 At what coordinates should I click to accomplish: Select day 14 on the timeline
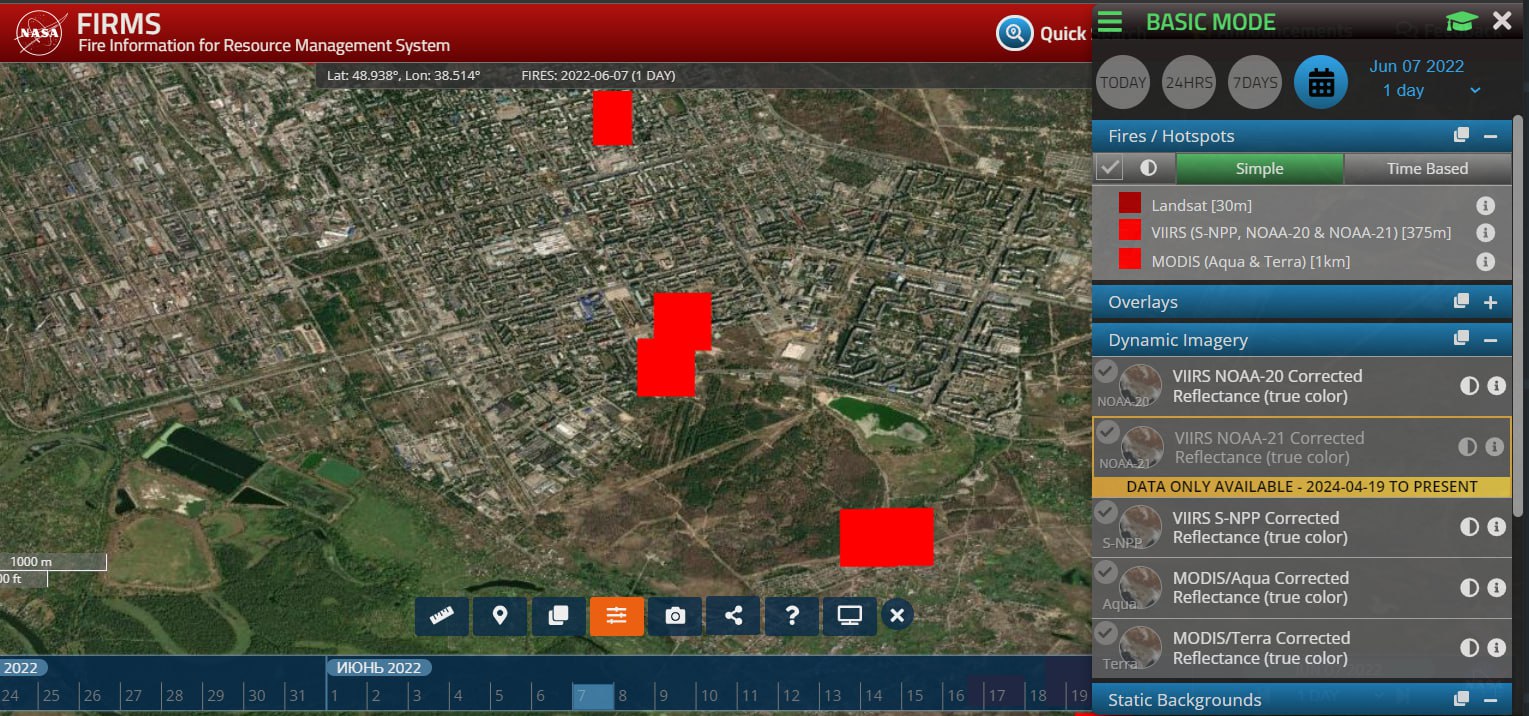pyautogui.click(x=874, y=695)
